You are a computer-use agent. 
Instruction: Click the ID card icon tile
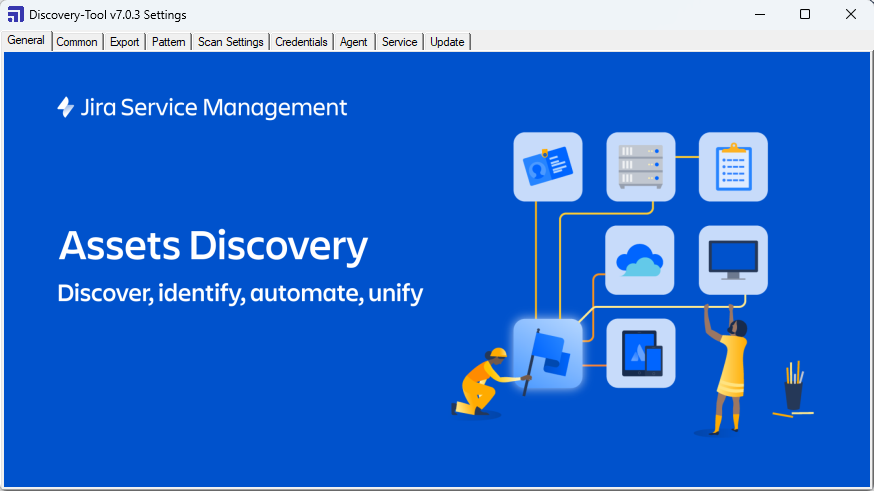pyautogui.click(x=547, y=166)
